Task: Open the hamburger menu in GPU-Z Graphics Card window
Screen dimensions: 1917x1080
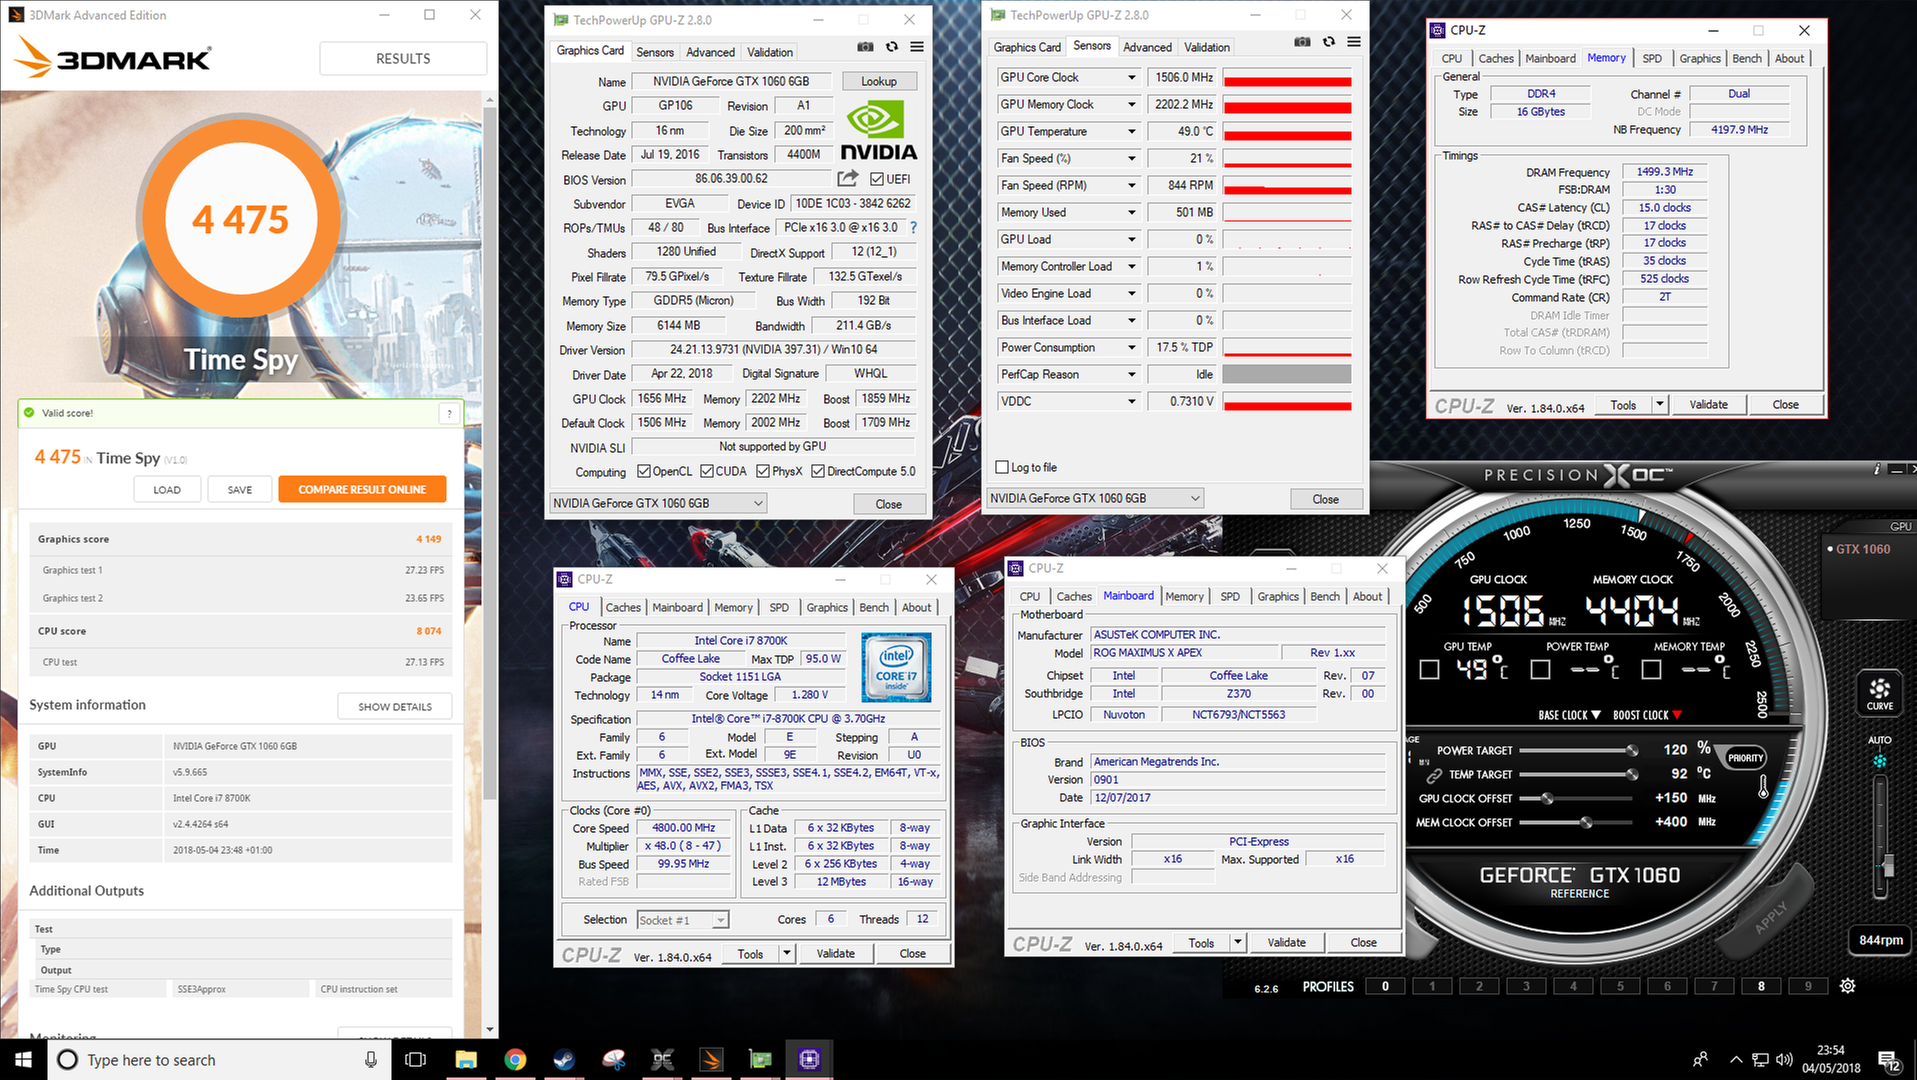Action: coord(917,47)
